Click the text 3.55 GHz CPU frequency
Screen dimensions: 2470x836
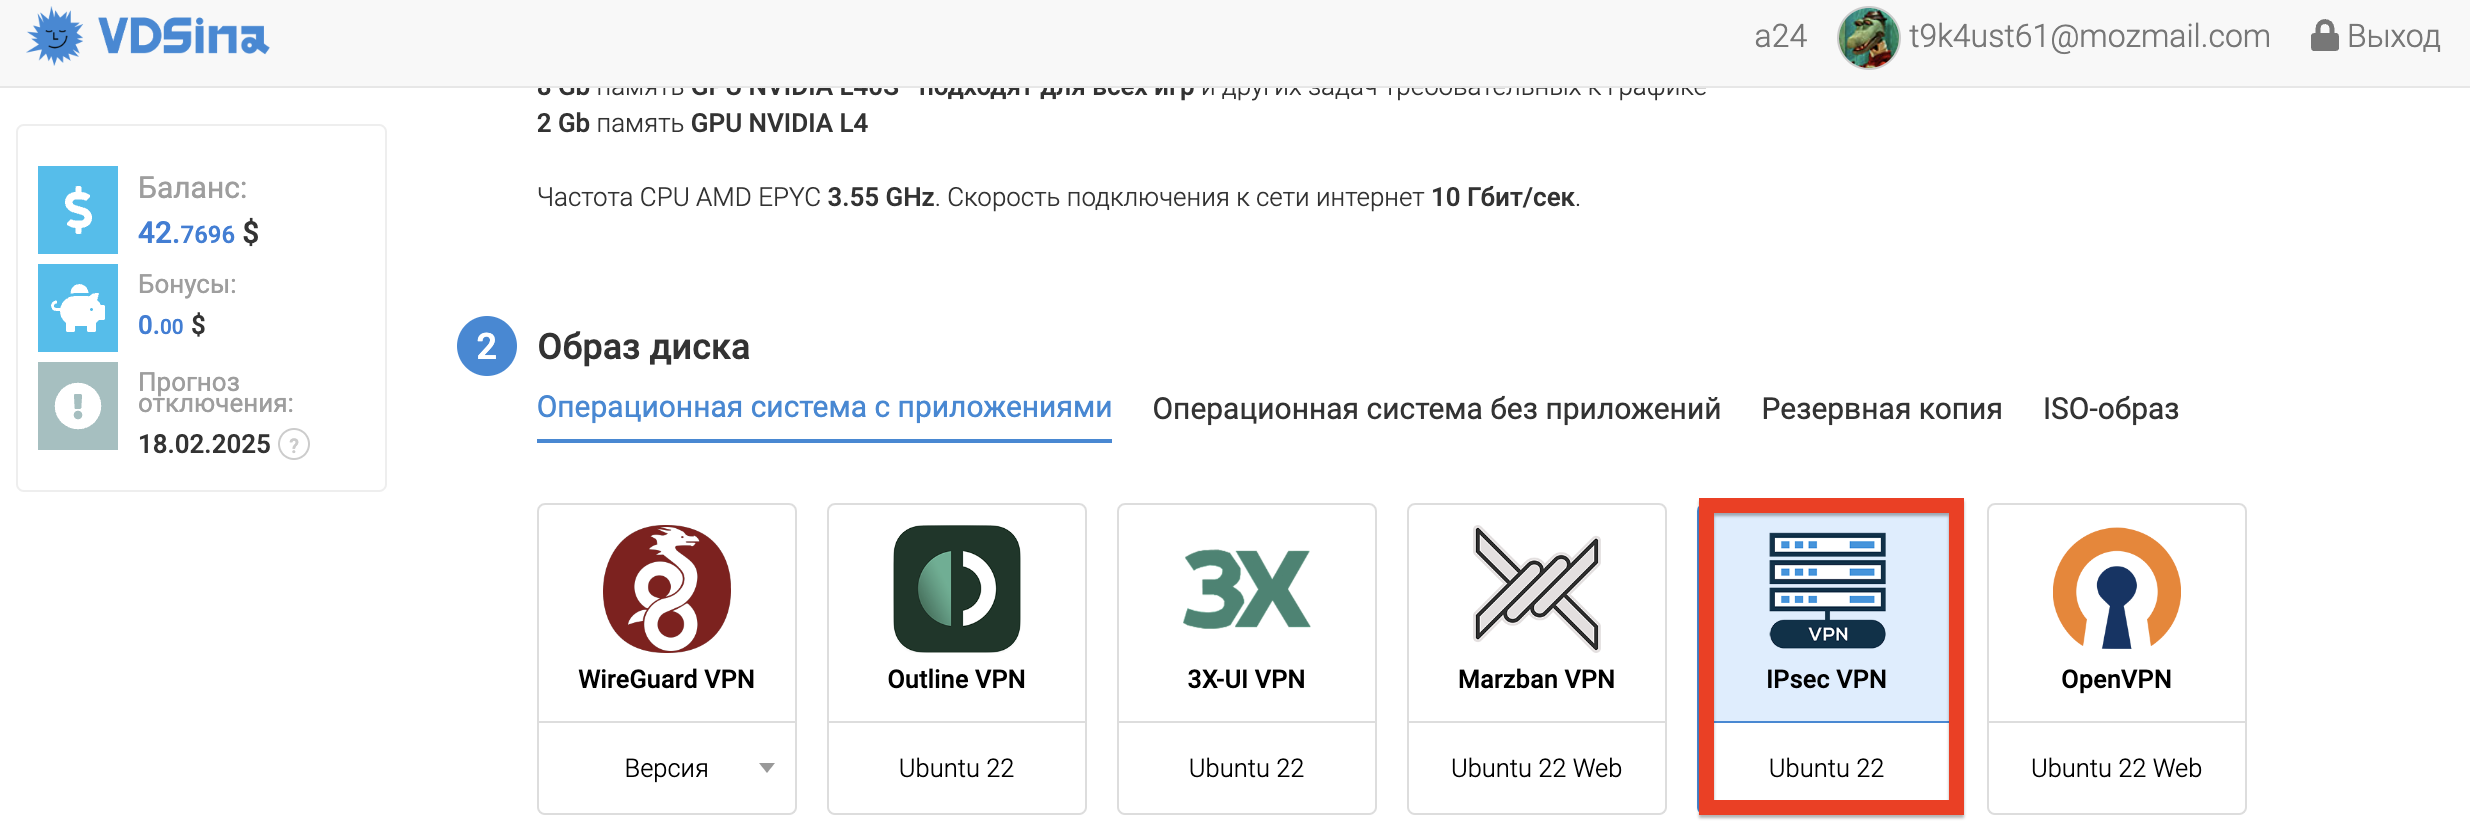click(x=881, y=197)
